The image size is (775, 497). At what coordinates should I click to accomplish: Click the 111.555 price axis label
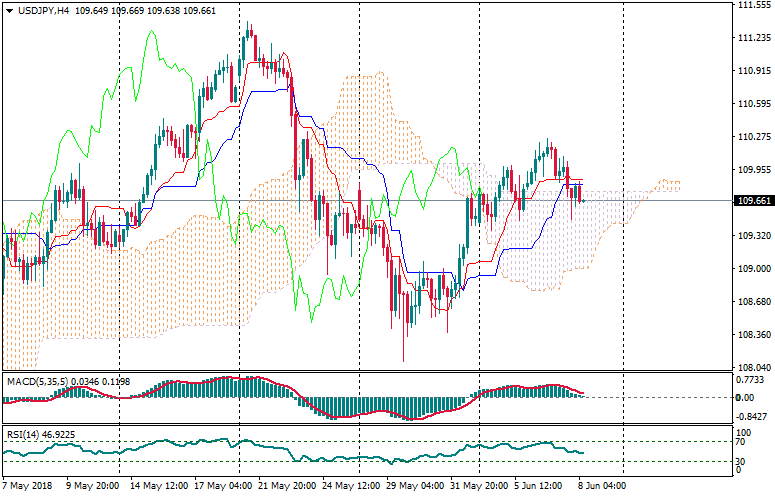pyautogui.click(x=752, y=5)
